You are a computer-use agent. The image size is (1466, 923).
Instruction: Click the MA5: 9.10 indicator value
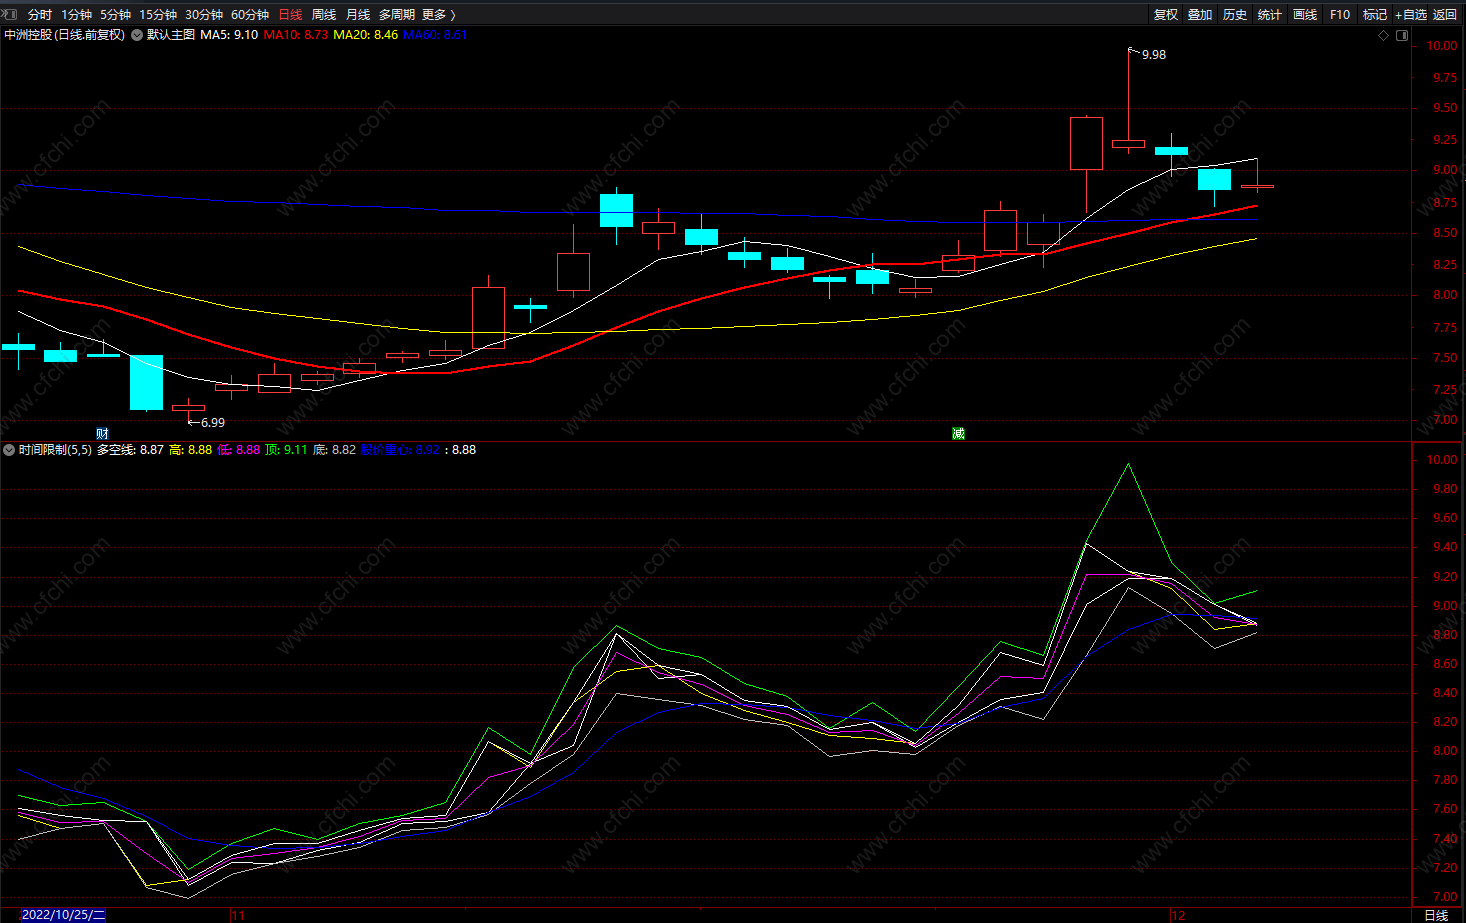[229, 35]
